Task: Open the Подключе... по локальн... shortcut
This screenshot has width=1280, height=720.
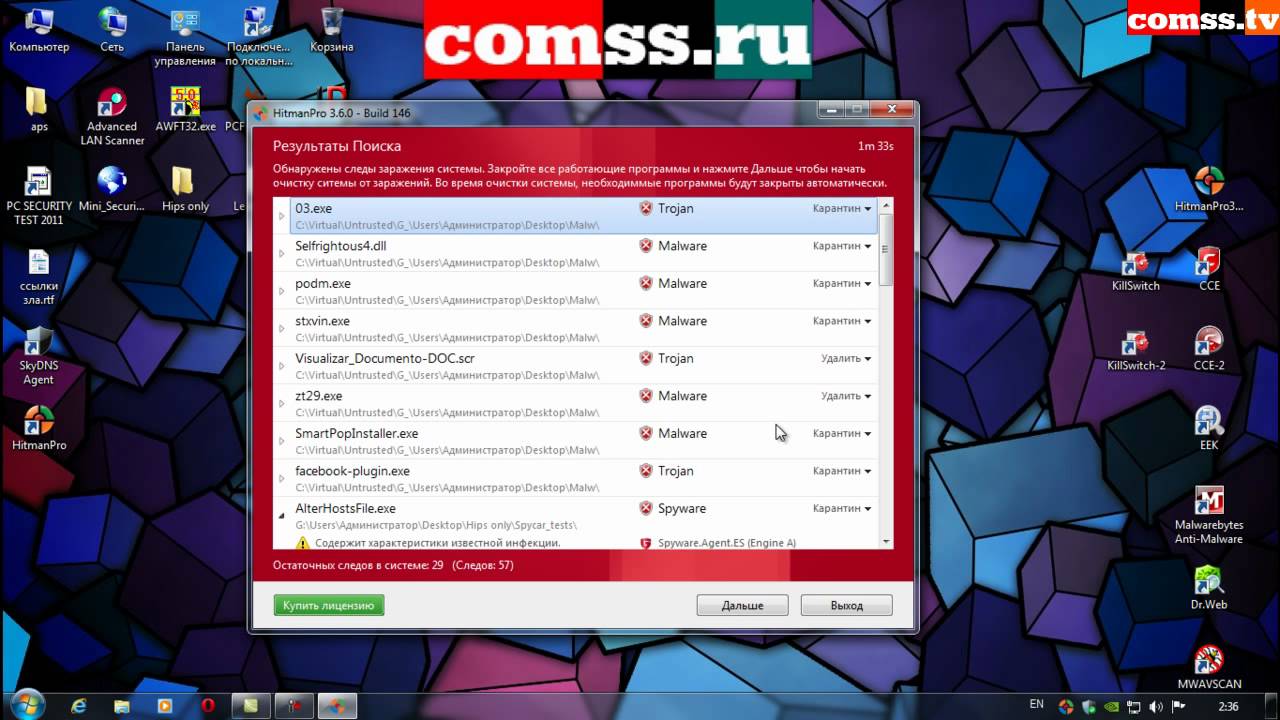Action: tap(257, 36)
